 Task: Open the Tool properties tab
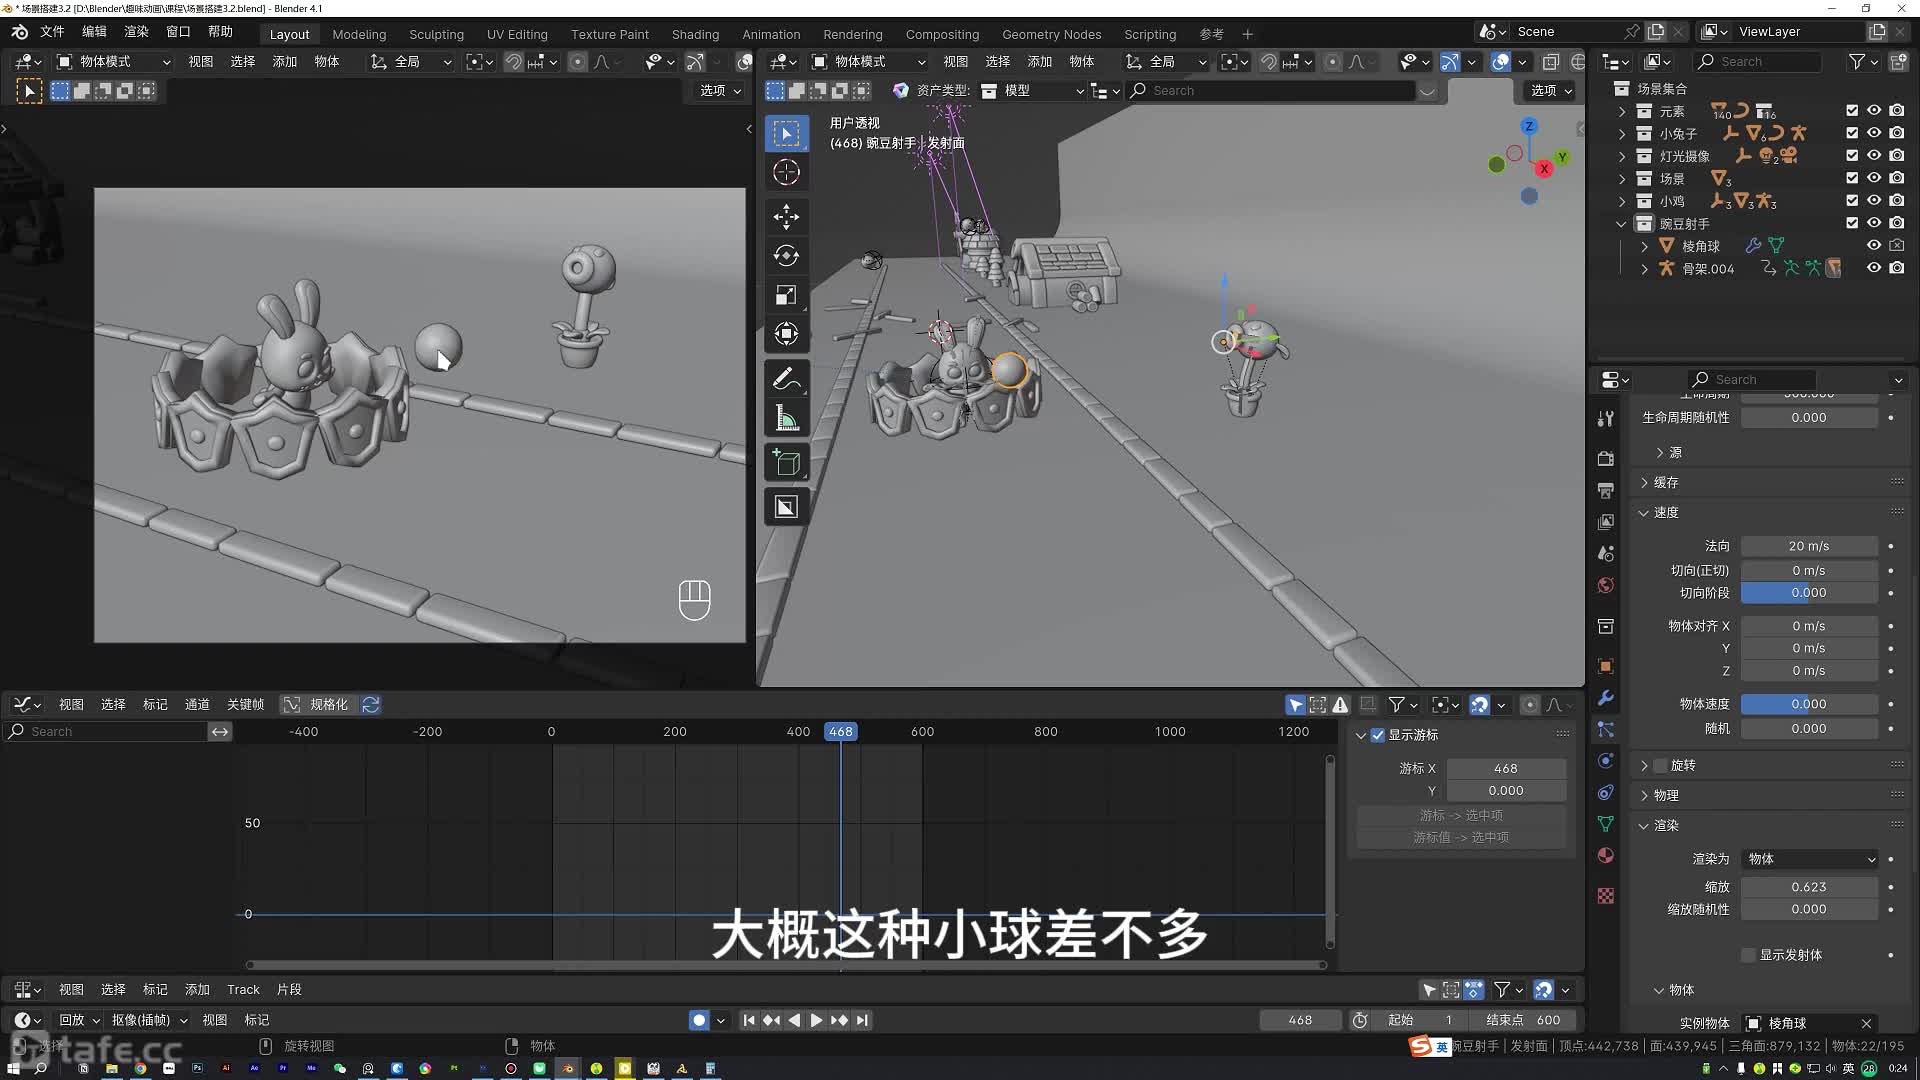point(1606,418)
